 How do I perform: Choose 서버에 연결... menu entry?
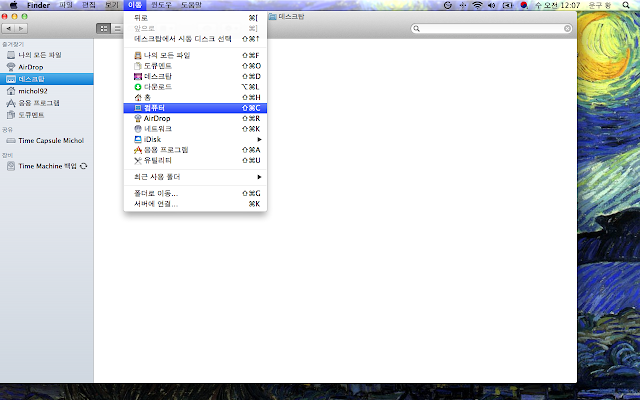tap(195, 204)
